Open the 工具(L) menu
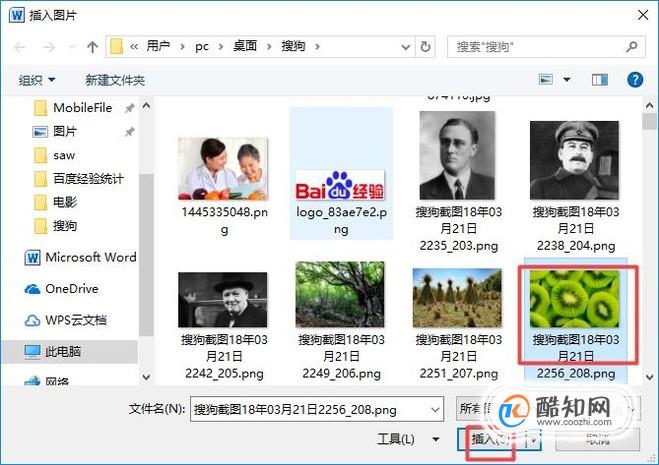This screenshot has width=659, height=465. [x=408, y=439]
